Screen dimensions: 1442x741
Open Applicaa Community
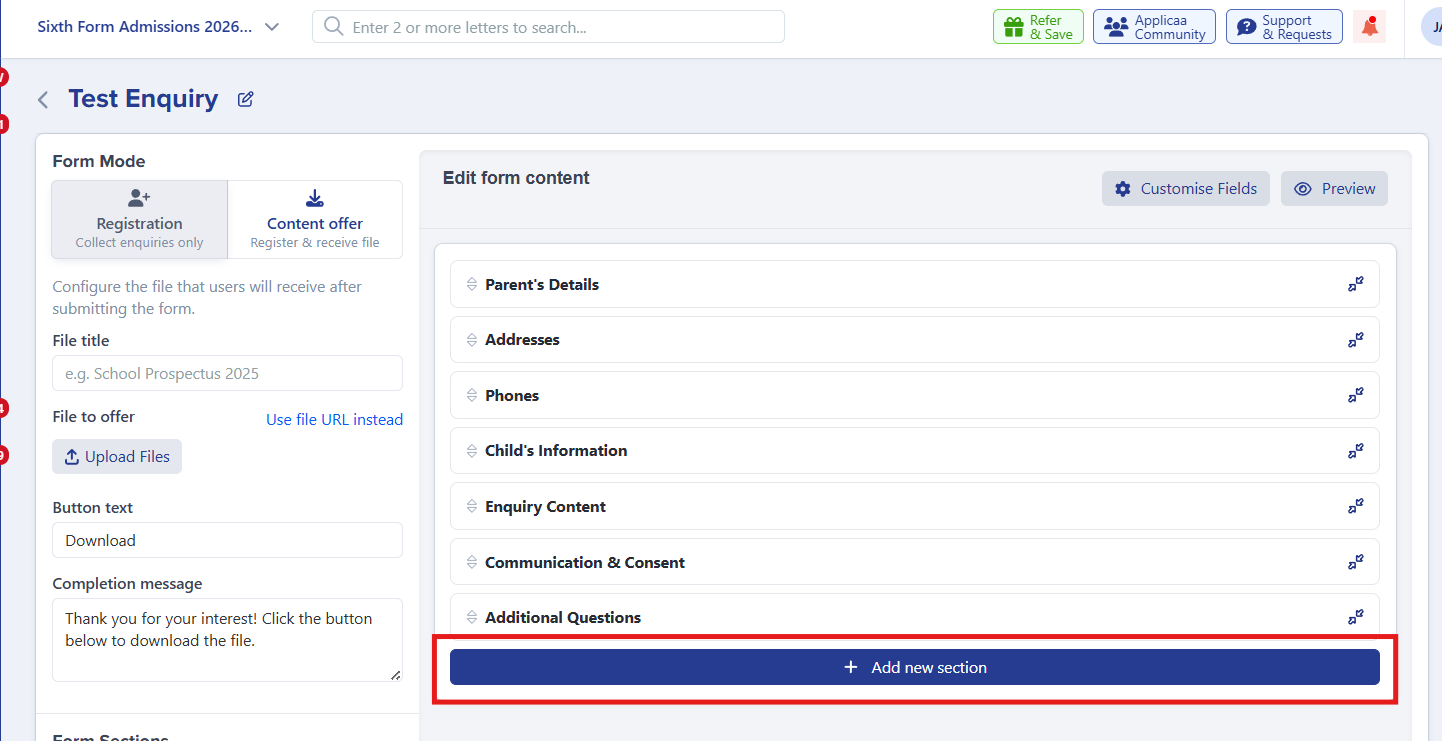(1154, 27)
